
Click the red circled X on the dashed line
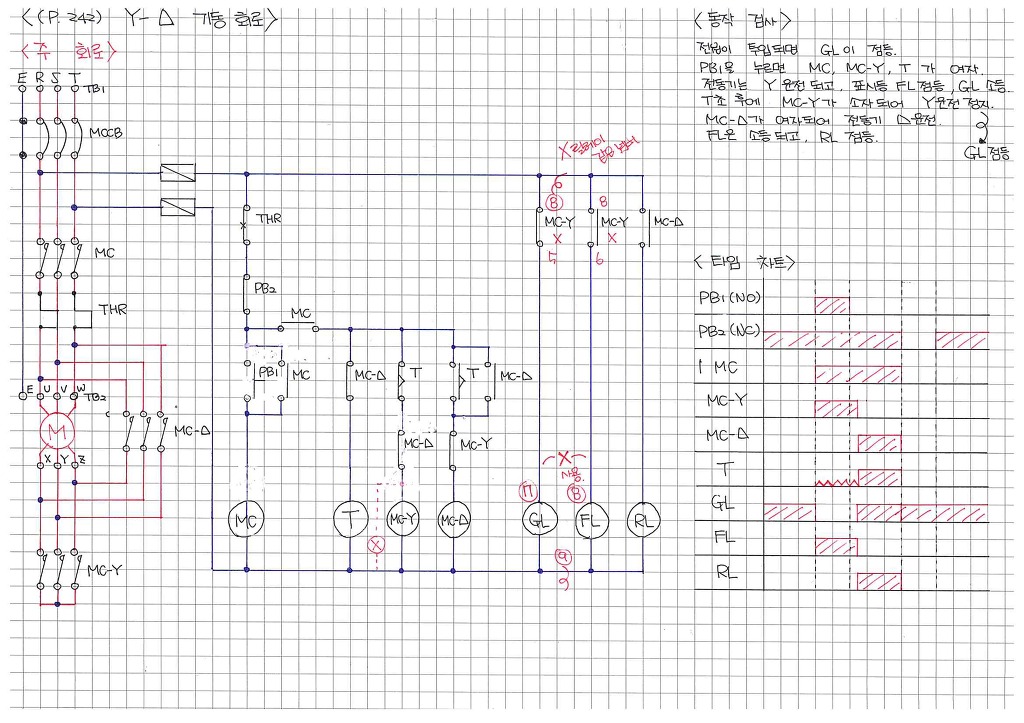[376, 544]
